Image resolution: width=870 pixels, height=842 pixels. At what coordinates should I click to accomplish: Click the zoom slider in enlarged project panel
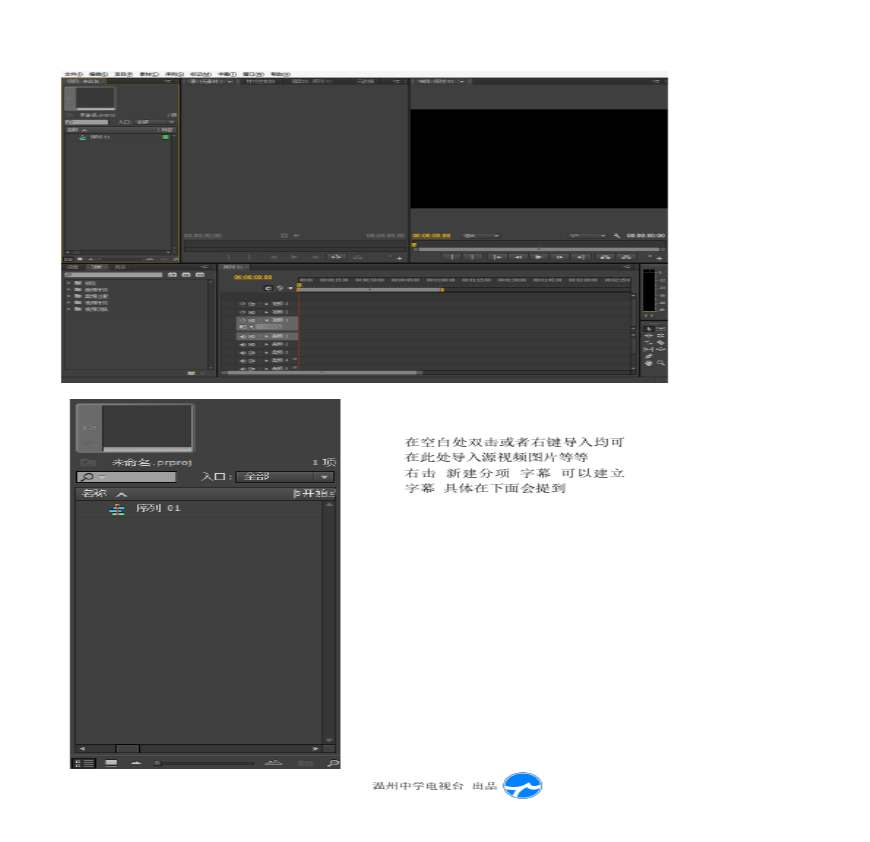tap(200, 763)
